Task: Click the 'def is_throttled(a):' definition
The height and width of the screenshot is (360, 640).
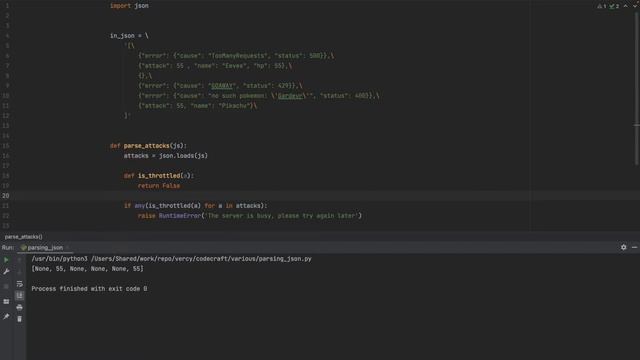Action: point(159,176)
